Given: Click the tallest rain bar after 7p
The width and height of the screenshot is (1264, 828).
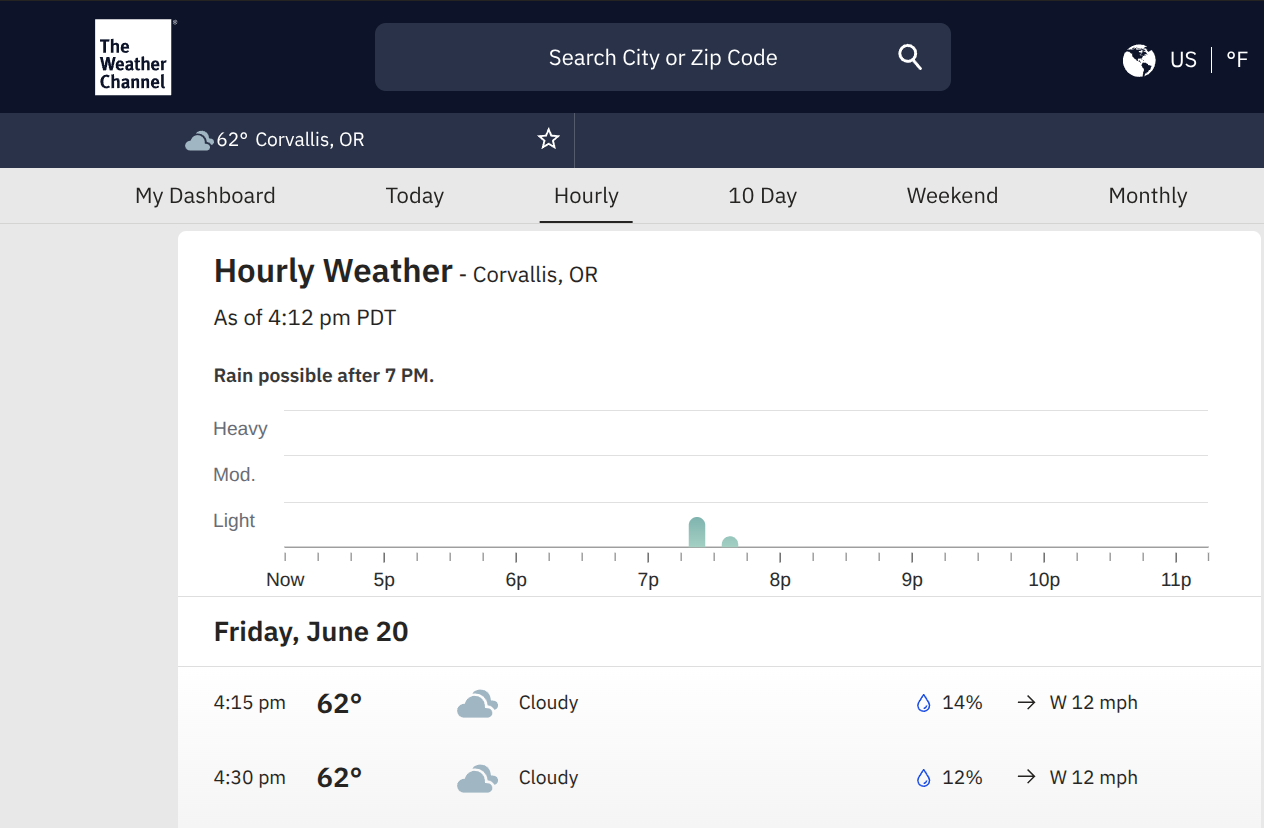Looking at the screenshot, I should coord(697,533).
